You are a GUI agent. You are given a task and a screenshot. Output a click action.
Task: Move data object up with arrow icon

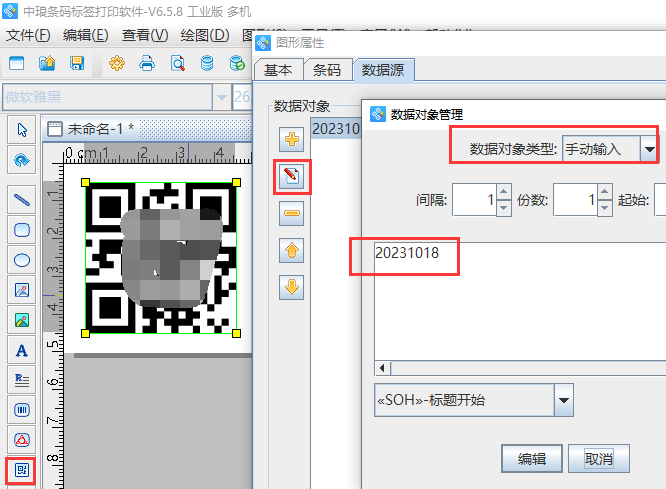pos(291,250)
